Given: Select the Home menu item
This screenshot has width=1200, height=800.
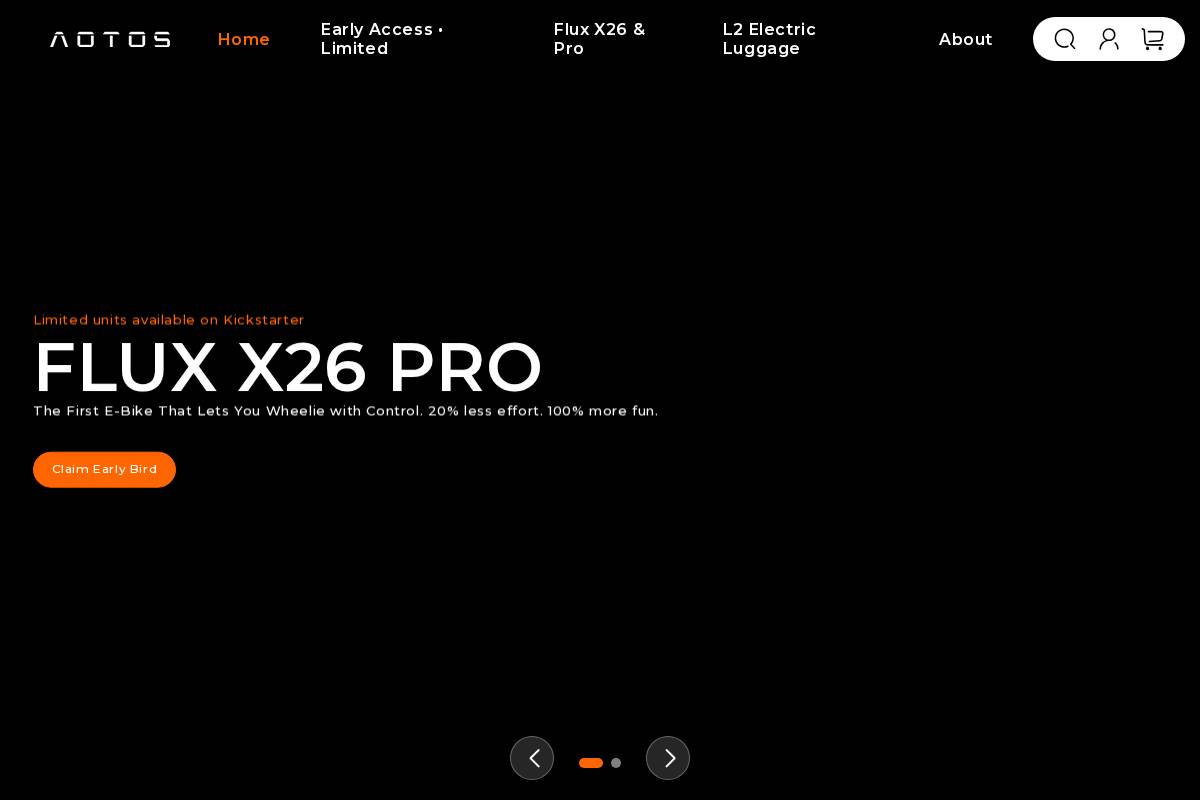Looking at the screenshot, I should click(x=244, y=39).
